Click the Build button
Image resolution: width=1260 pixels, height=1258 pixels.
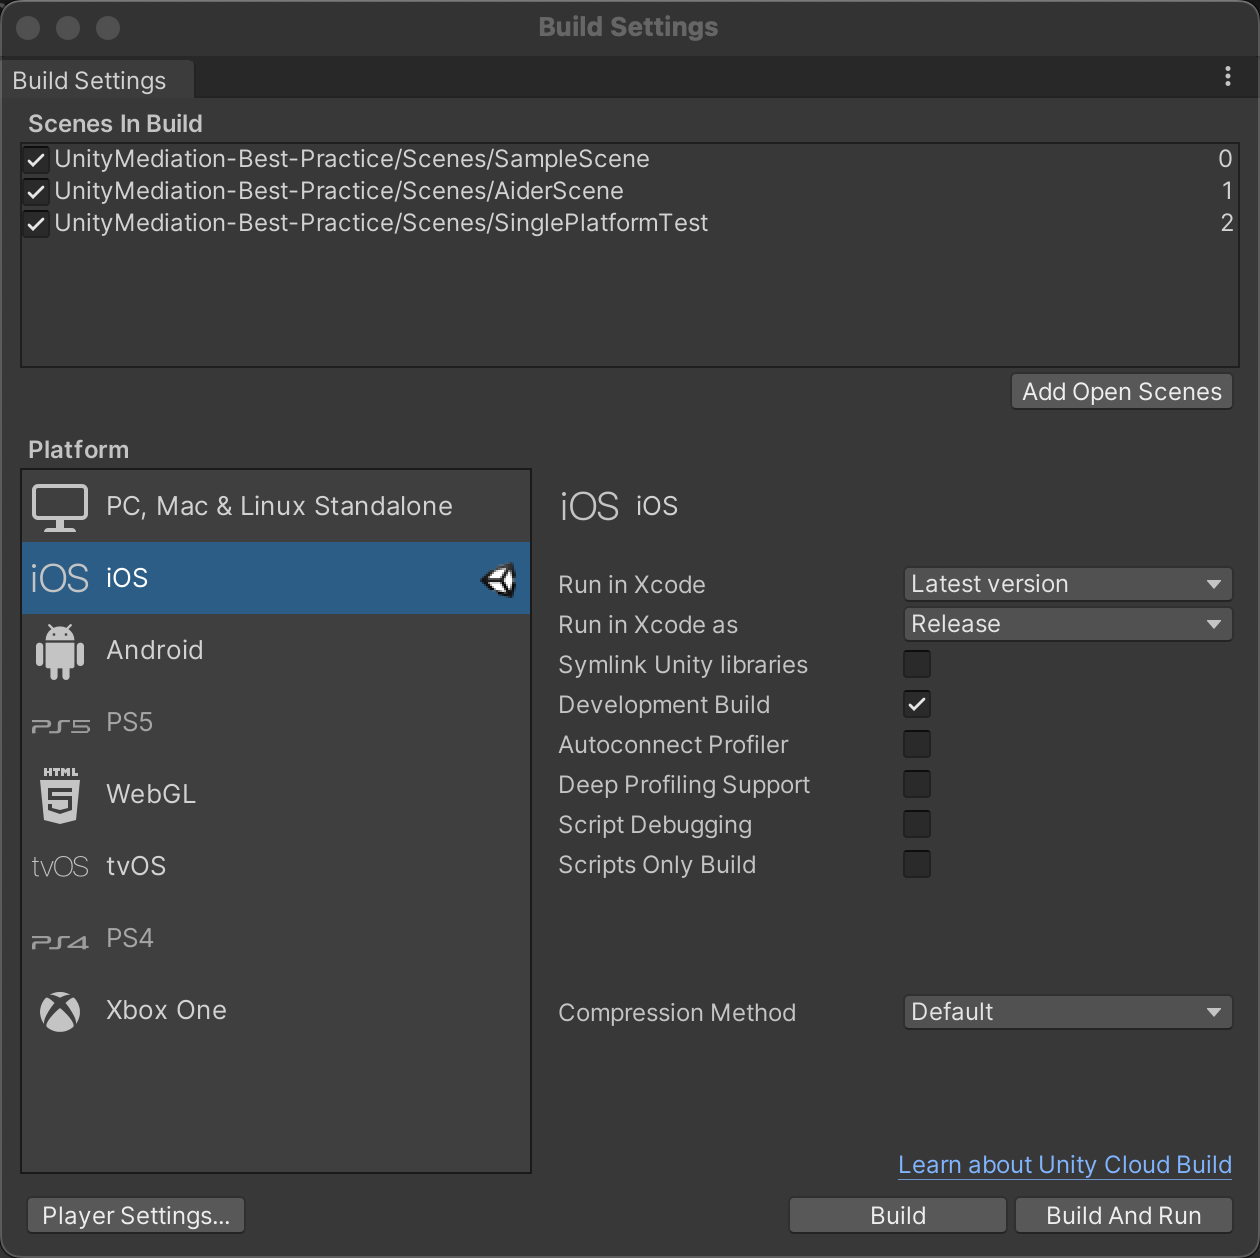pos(898,1215)
